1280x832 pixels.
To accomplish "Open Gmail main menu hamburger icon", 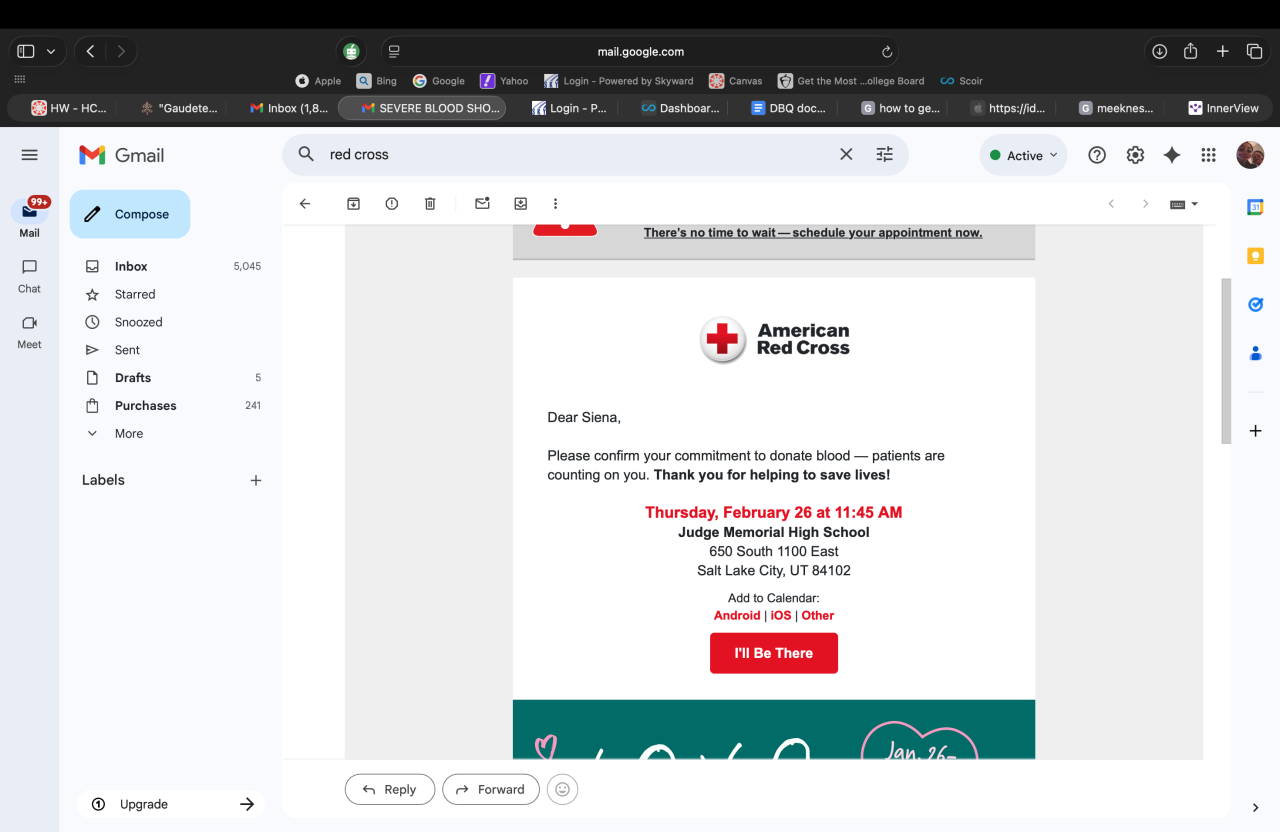I will [x=29, y=155].
